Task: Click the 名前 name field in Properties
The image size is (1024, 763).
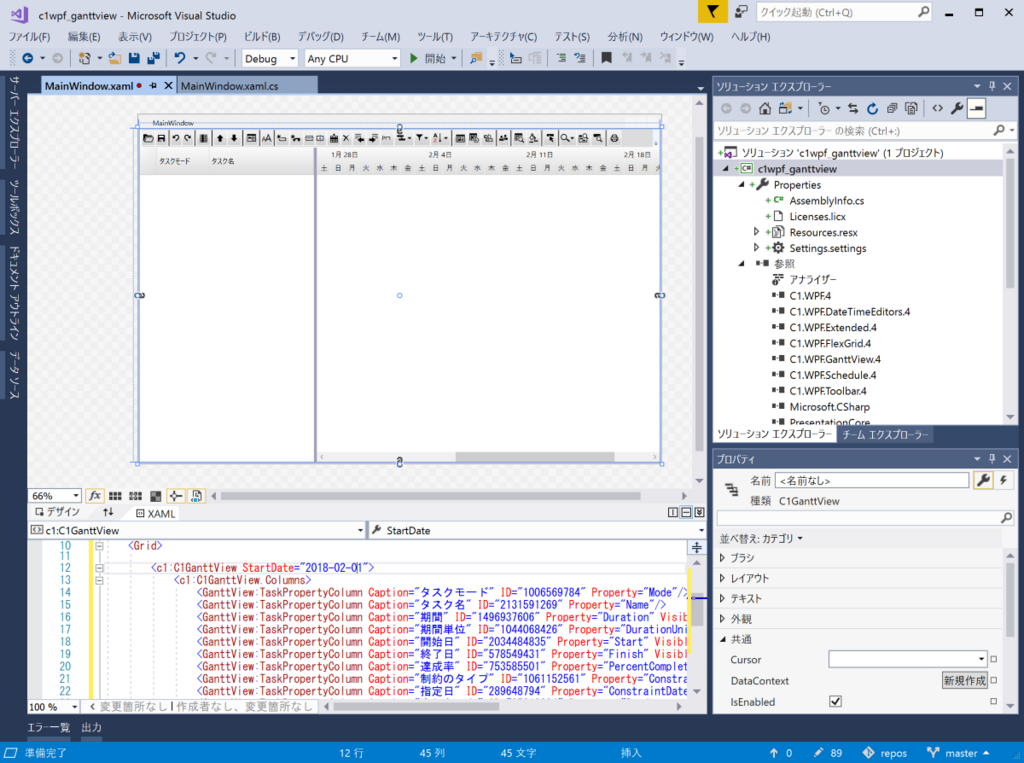Action: [x=872, y=480]
